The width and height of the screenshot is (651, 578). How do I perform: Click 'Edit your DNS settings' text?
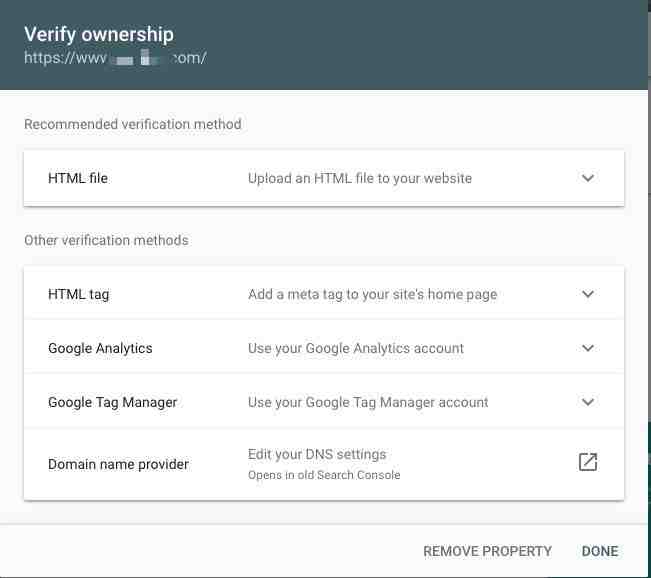click(x=317, y=454)
